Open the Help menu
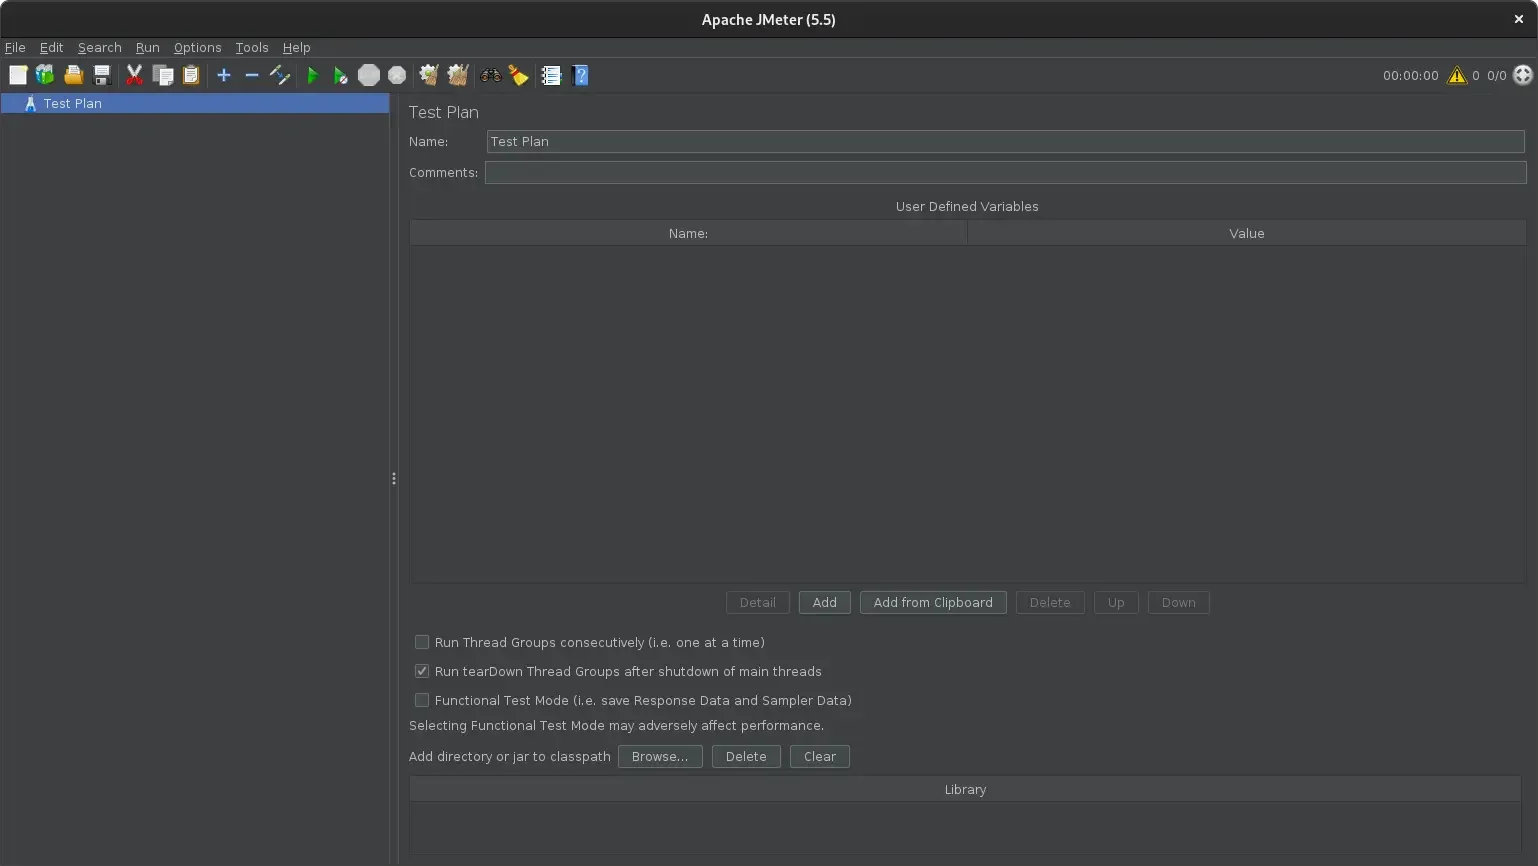The image size is (1538, 866). click(296, 47)
